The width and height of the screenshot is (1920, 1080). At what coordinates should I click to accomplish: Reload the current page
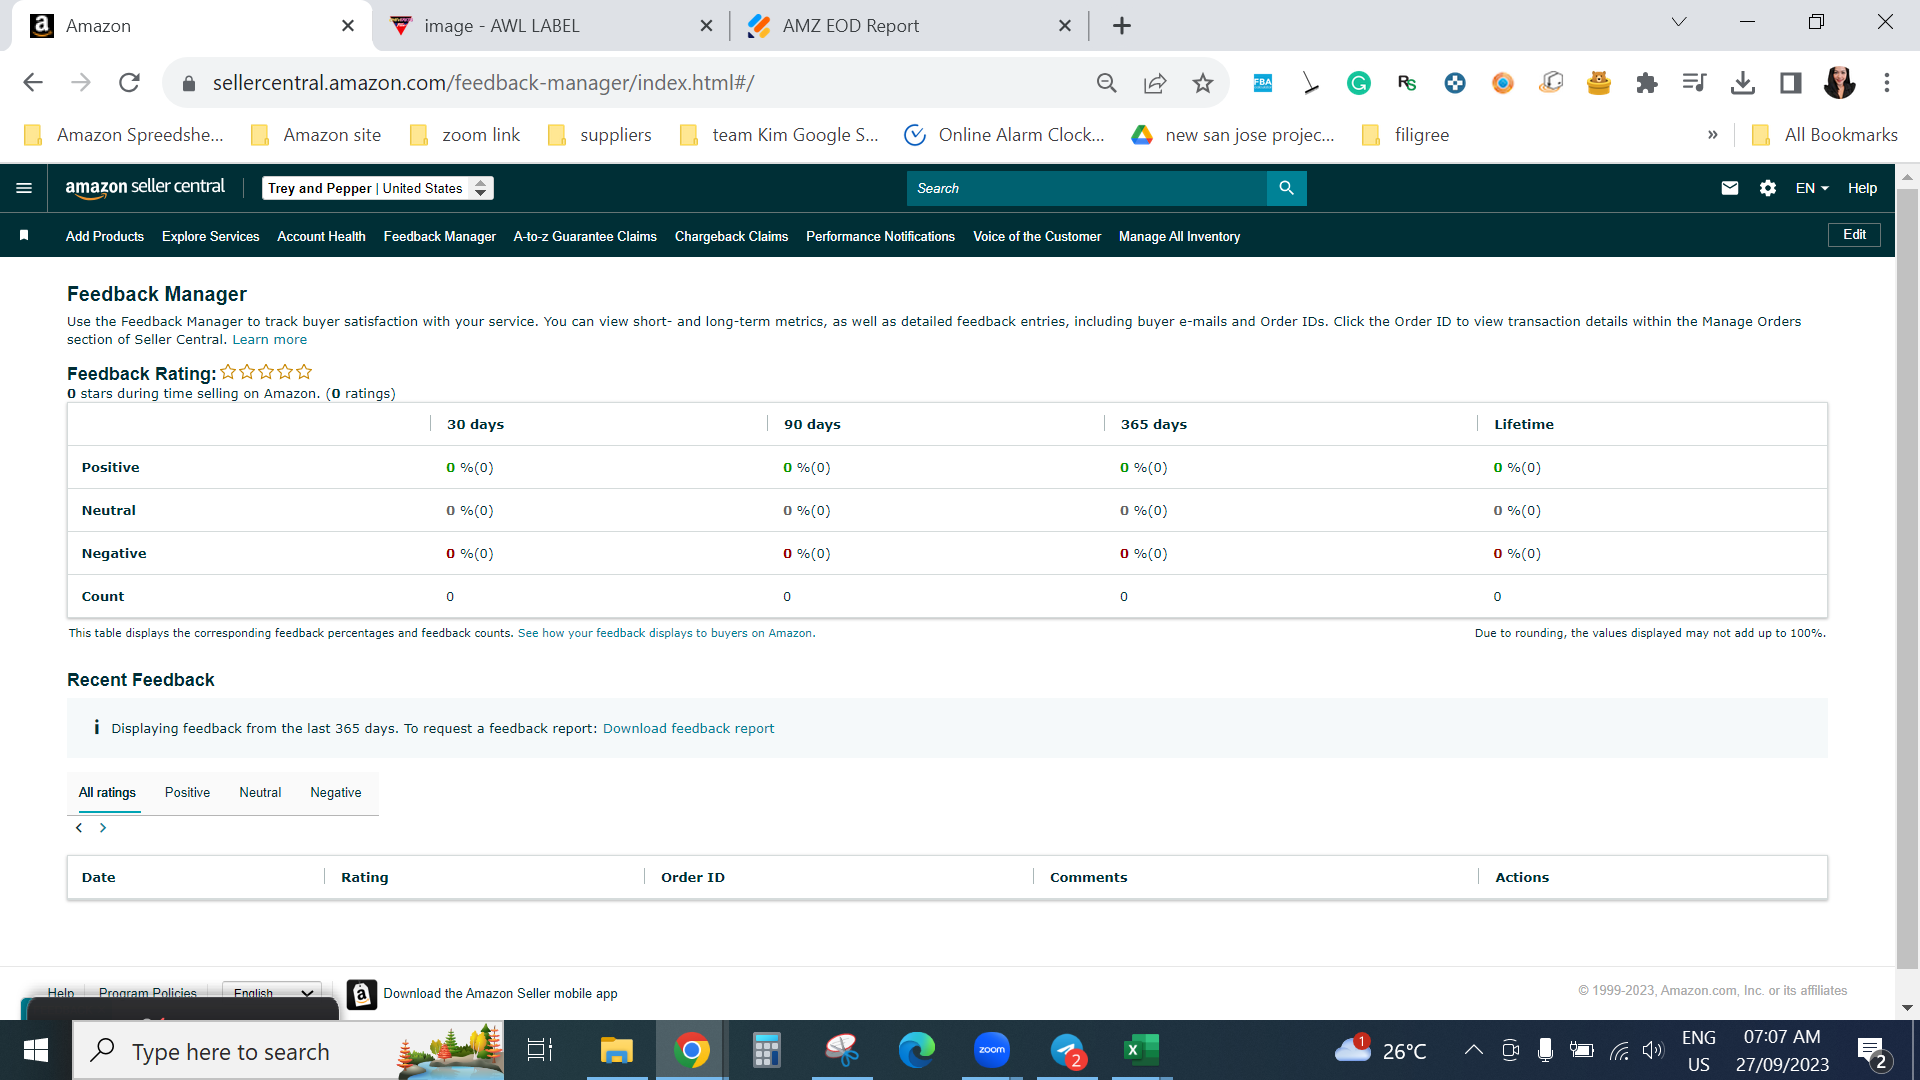[129, 83]
